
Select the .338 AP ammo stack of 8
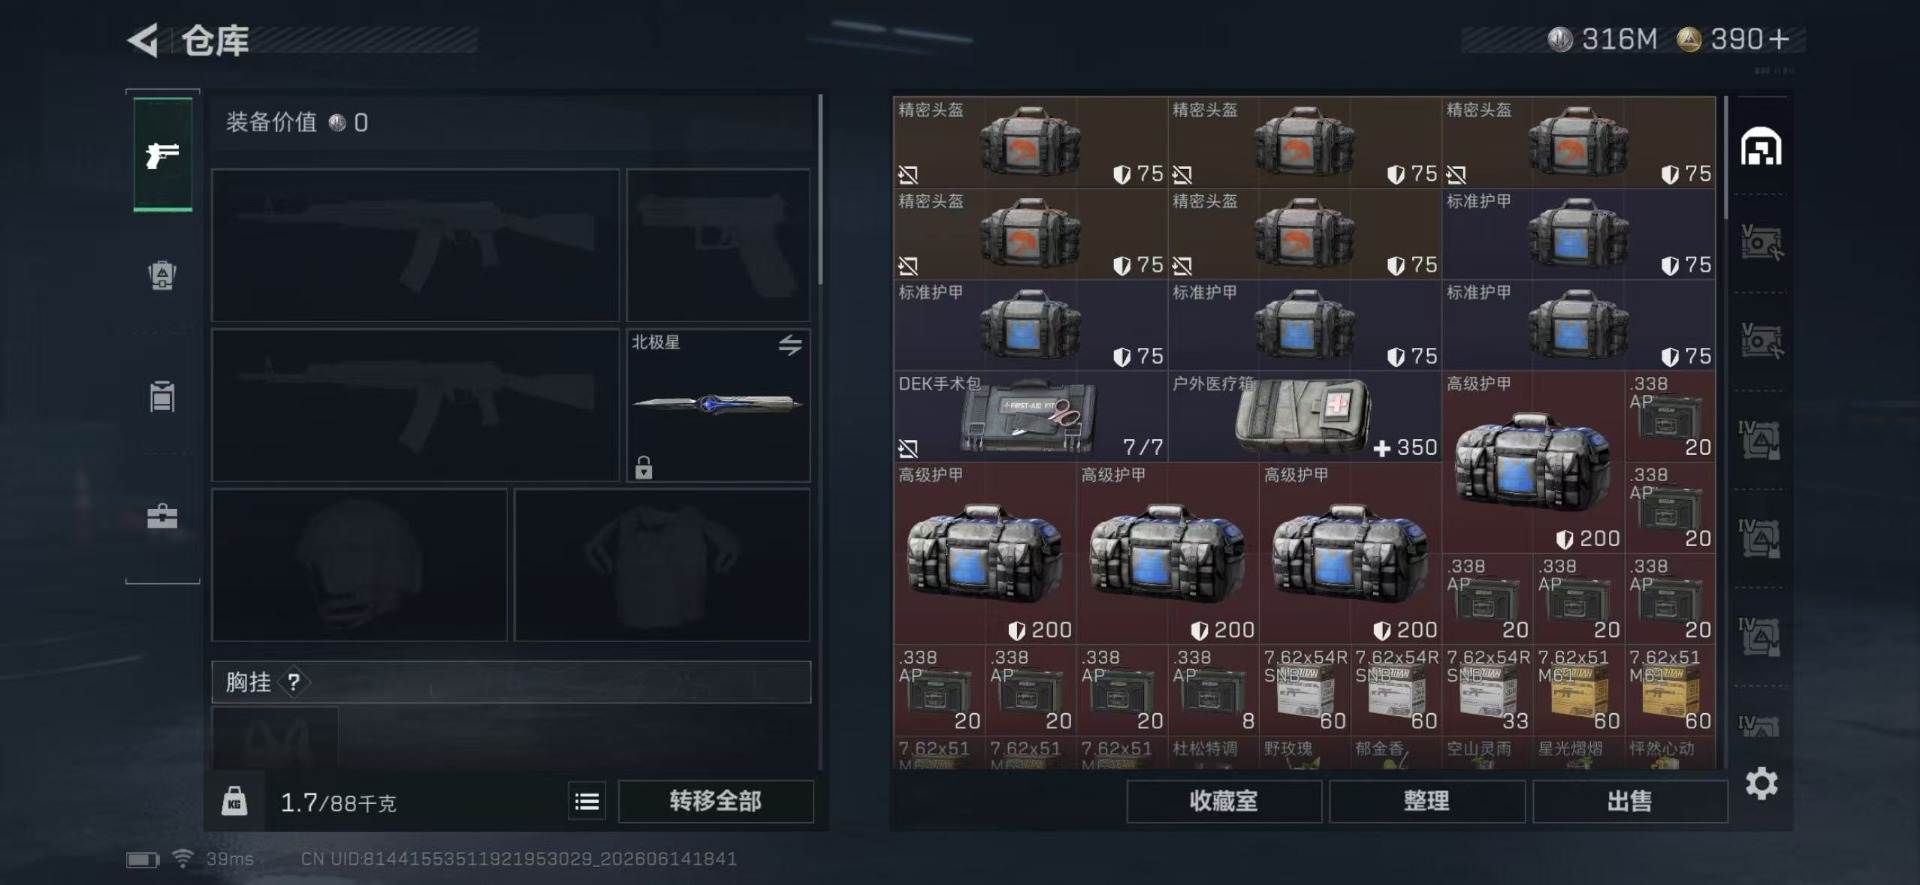(x=1213, y=690)
